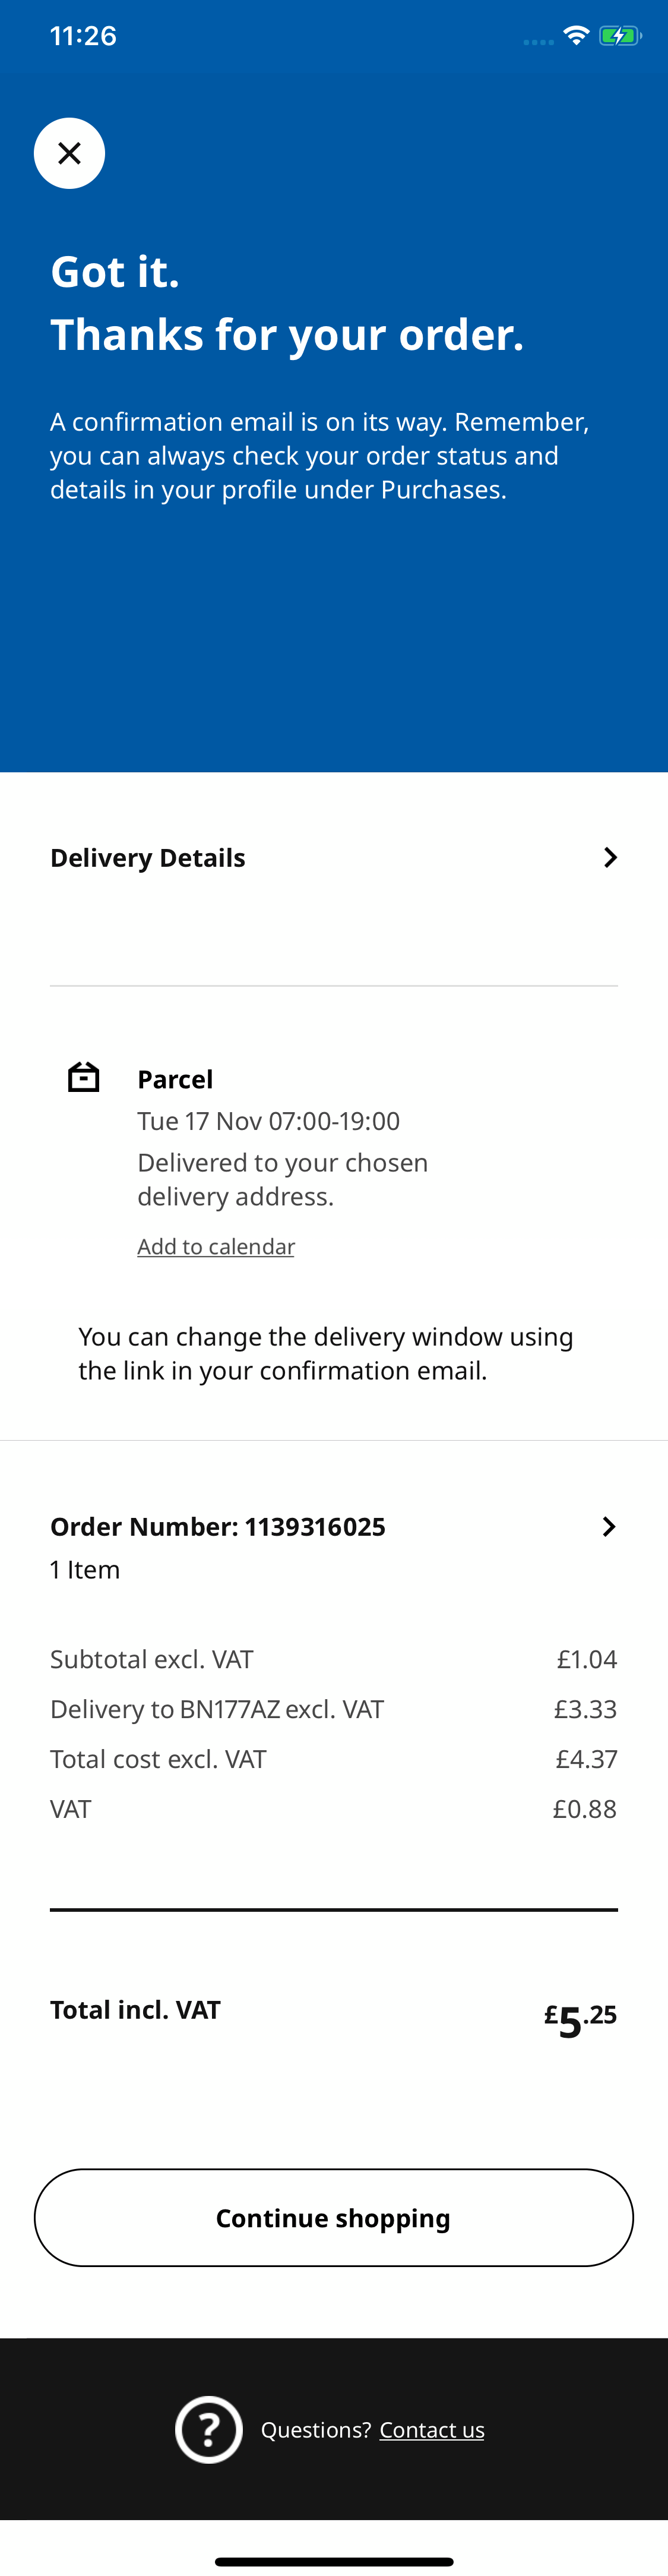
Task: Tap the Subtotal excl. VAT row
Action: pyautogui.click(x=333, y=1659)
